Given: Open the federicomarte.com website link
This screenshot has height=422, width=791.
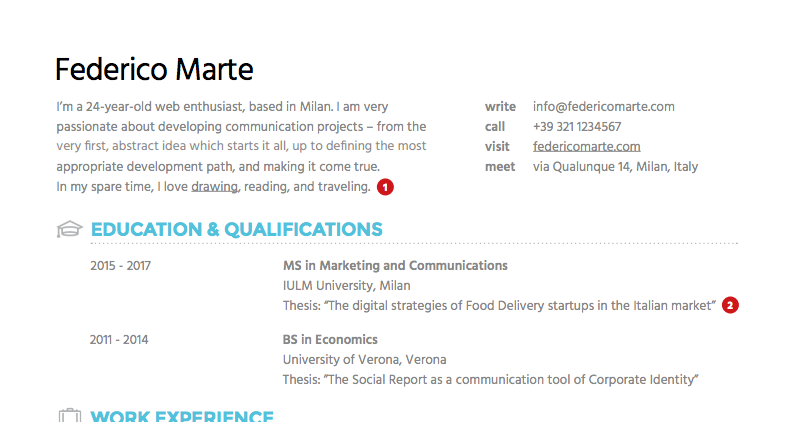Looking at the screenshot, I should coord(587,147).
